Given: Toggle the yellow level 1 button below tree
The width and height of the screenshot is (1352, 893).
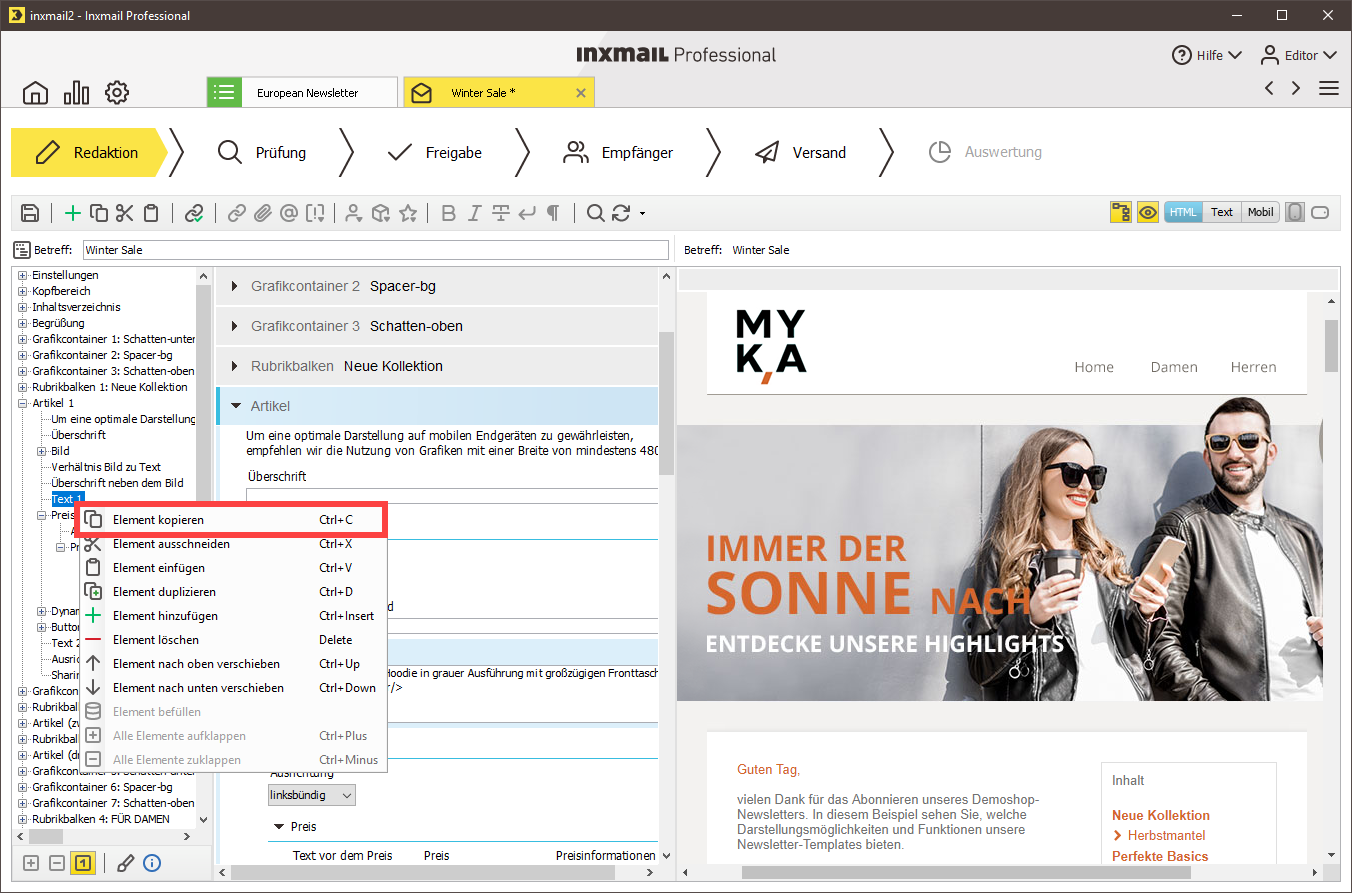Looking at the screenshot, I should [84, 863].
